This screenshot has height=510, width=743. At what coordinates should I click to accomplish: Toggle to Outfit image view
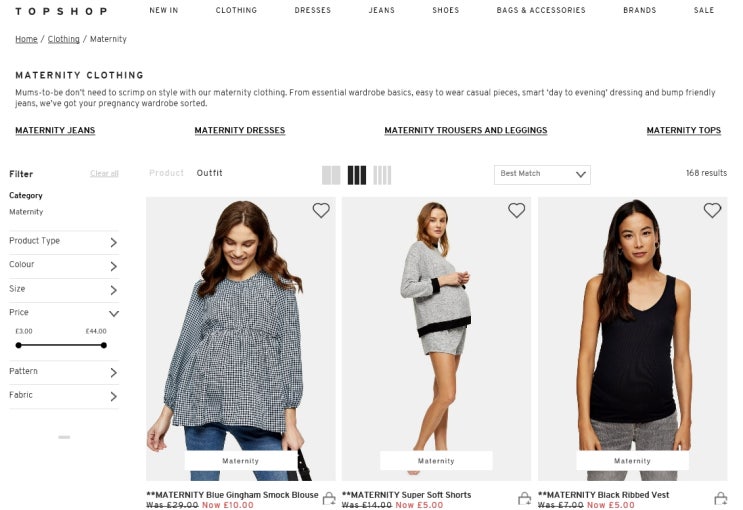(209, 173)
